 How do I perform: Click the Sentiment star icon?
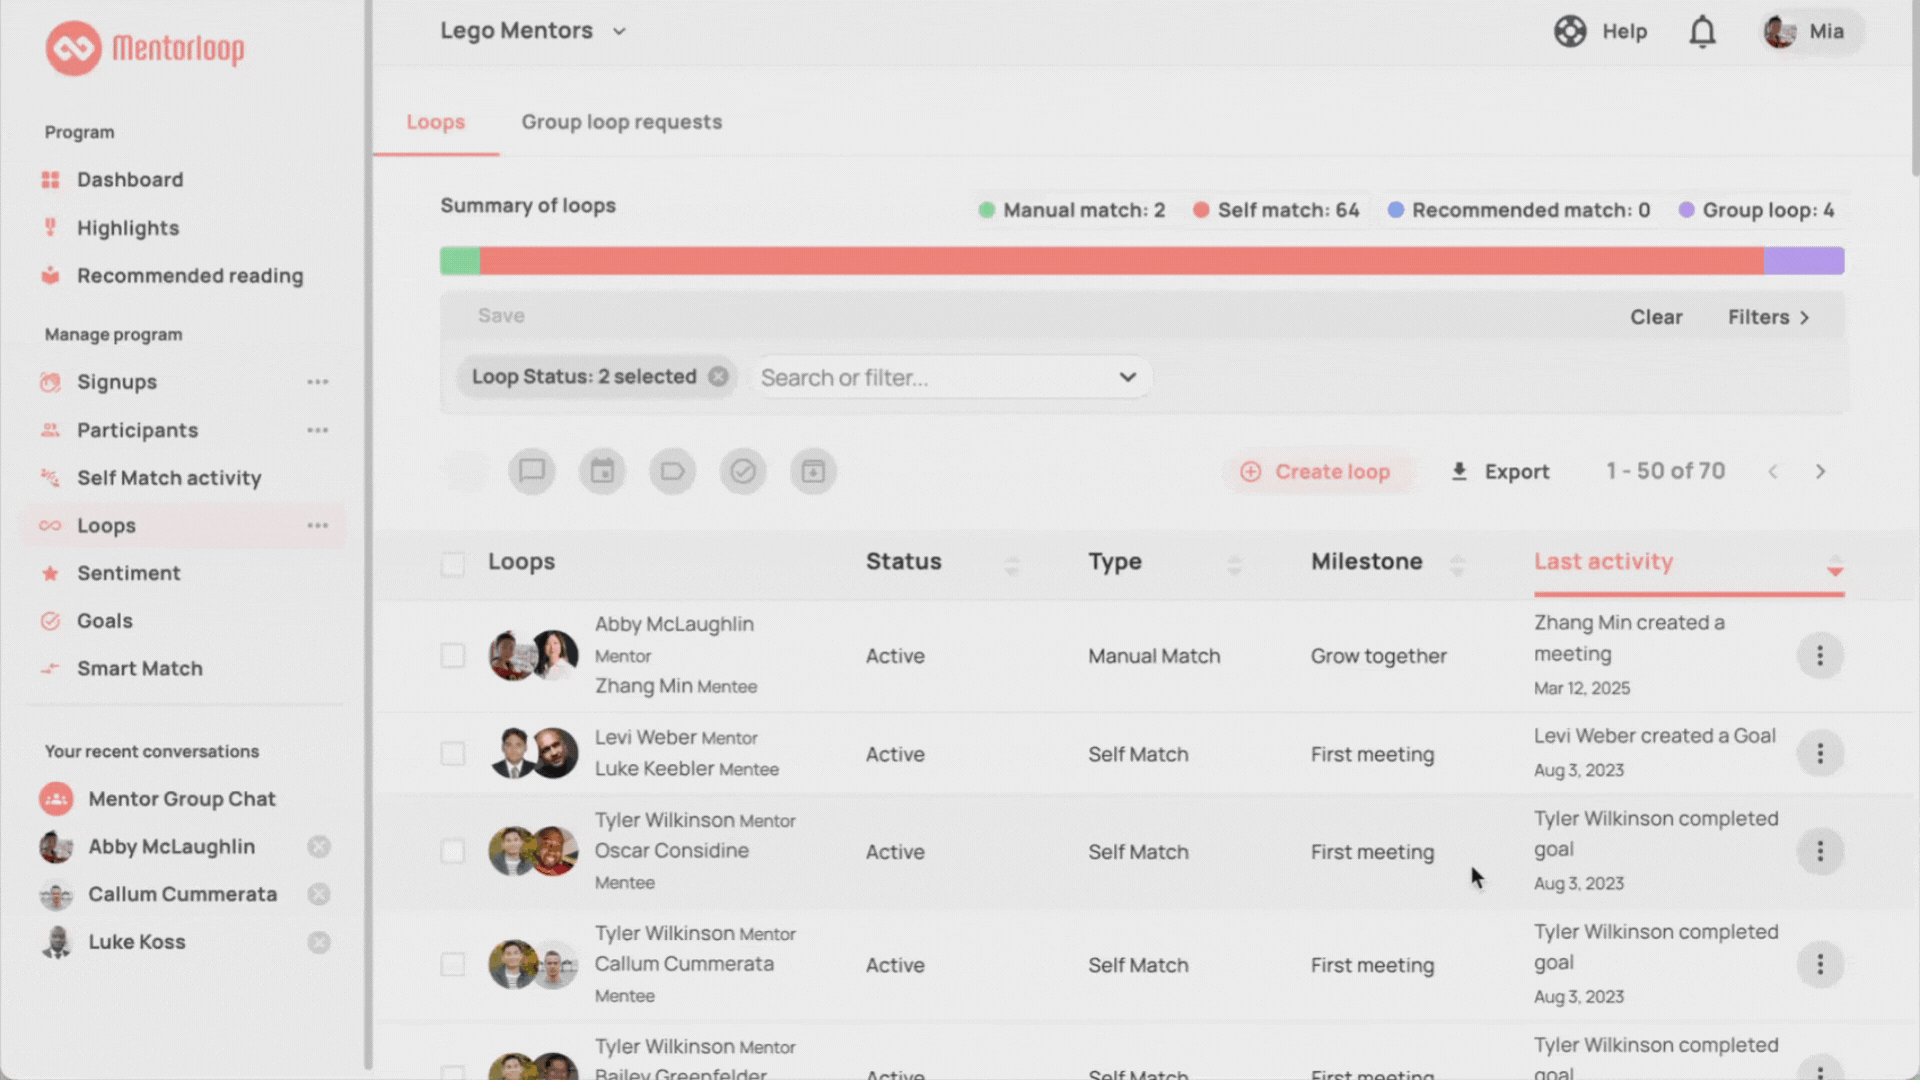(x=50, y=574)
